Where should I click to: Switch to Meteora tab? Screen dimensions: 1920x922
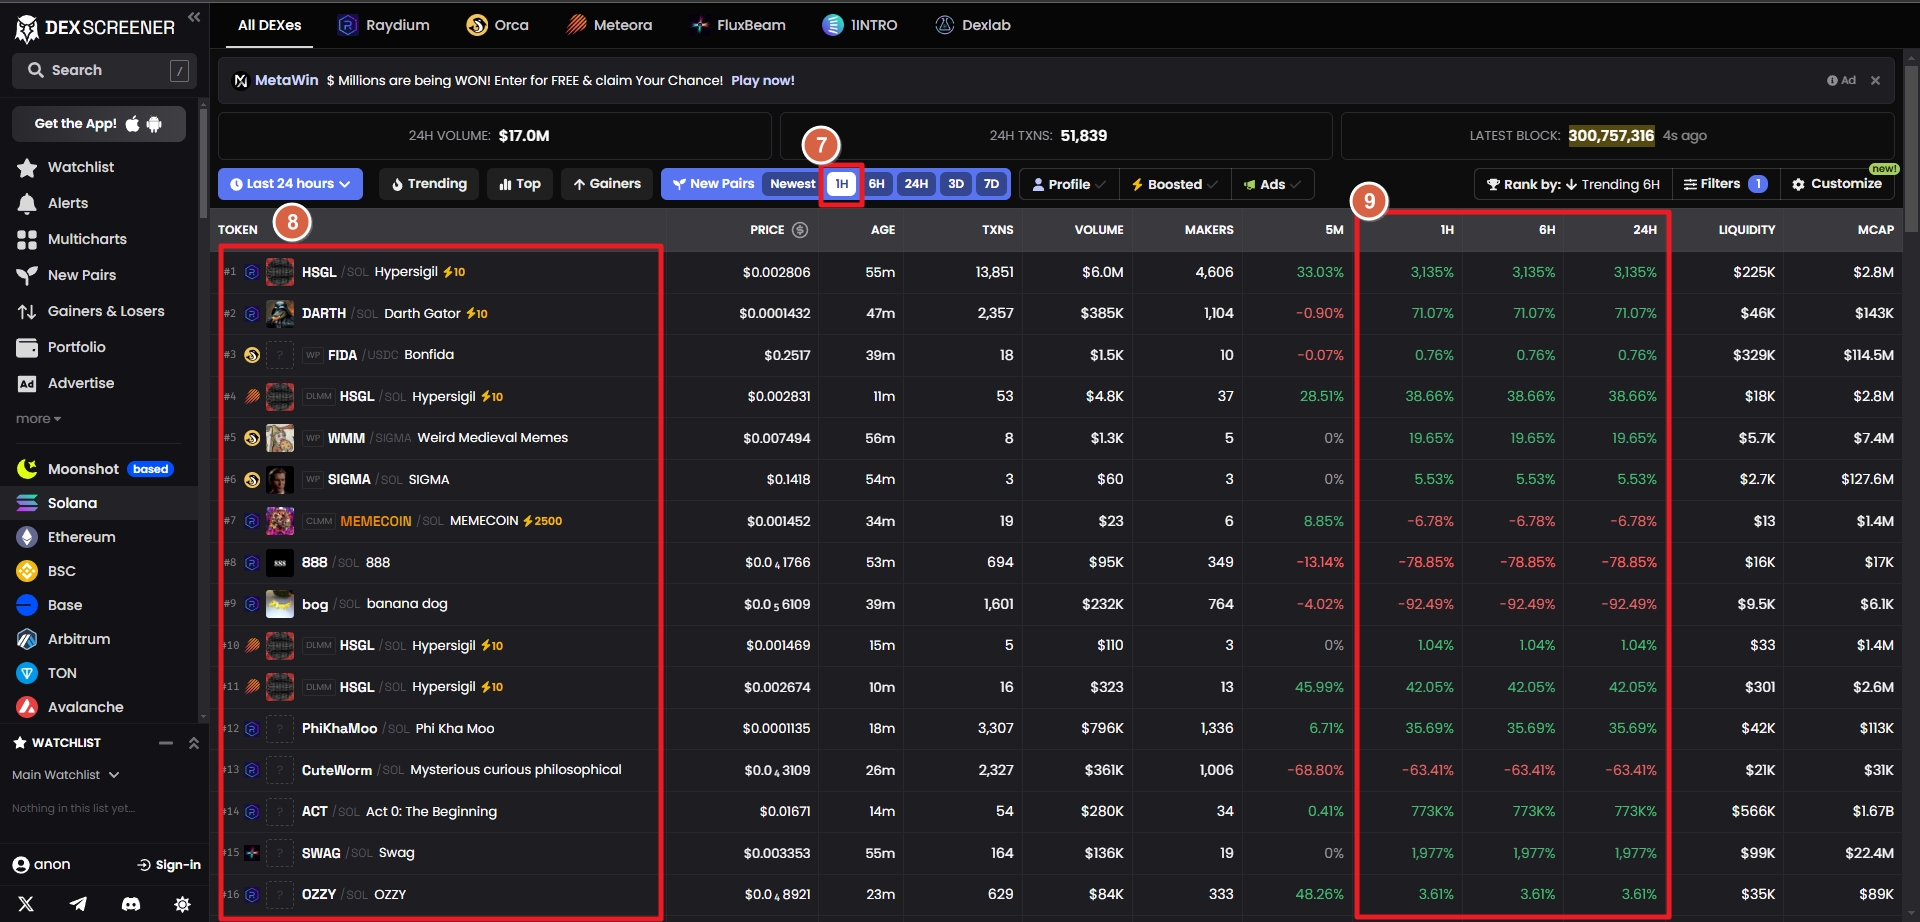(609, 25)
